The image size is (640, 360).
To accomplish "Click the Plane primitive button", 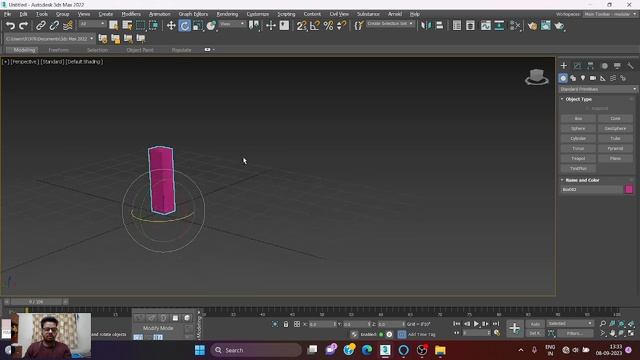I will pyautogui.click(x=615, y=158).
